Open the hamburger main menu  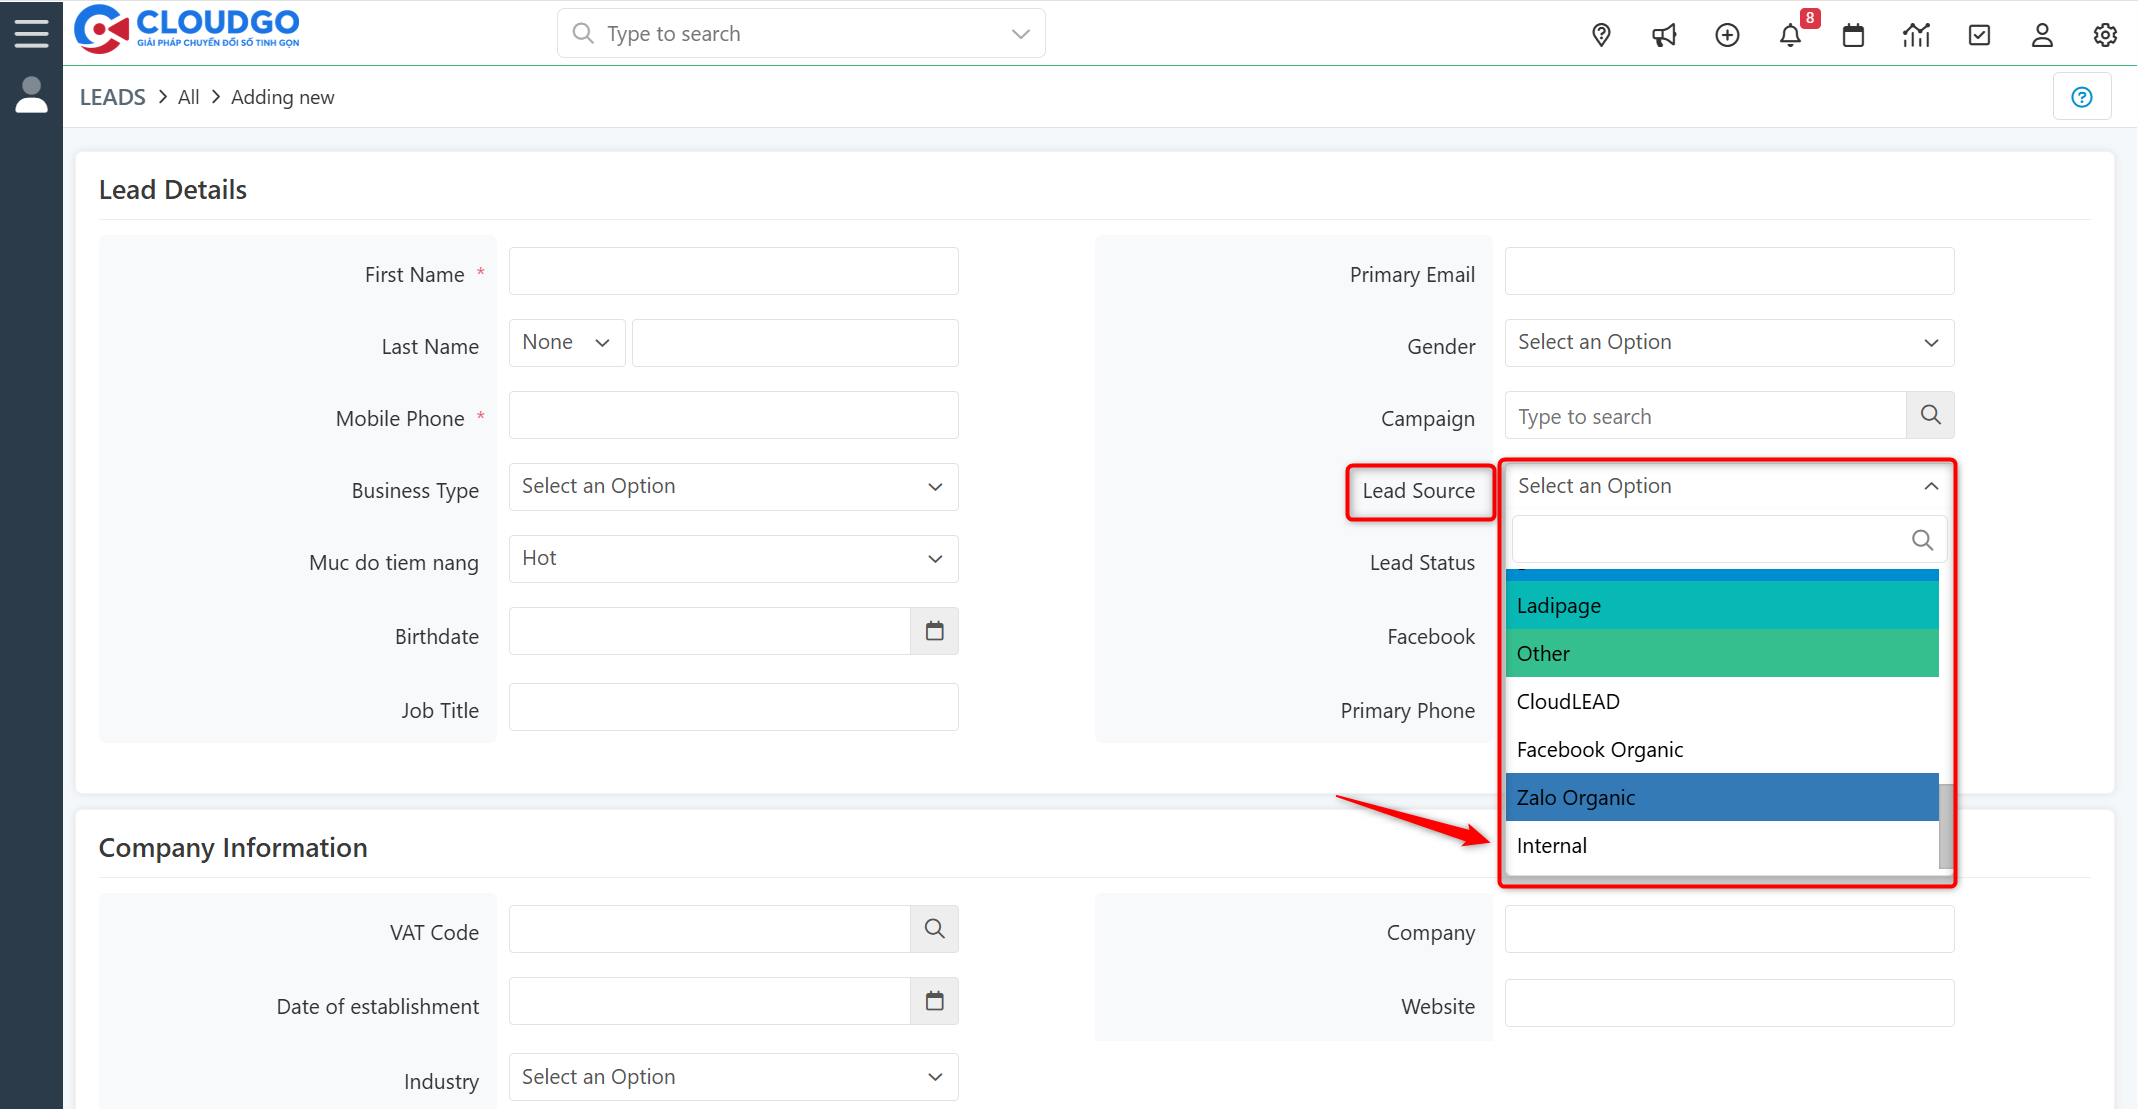(31, 33)
